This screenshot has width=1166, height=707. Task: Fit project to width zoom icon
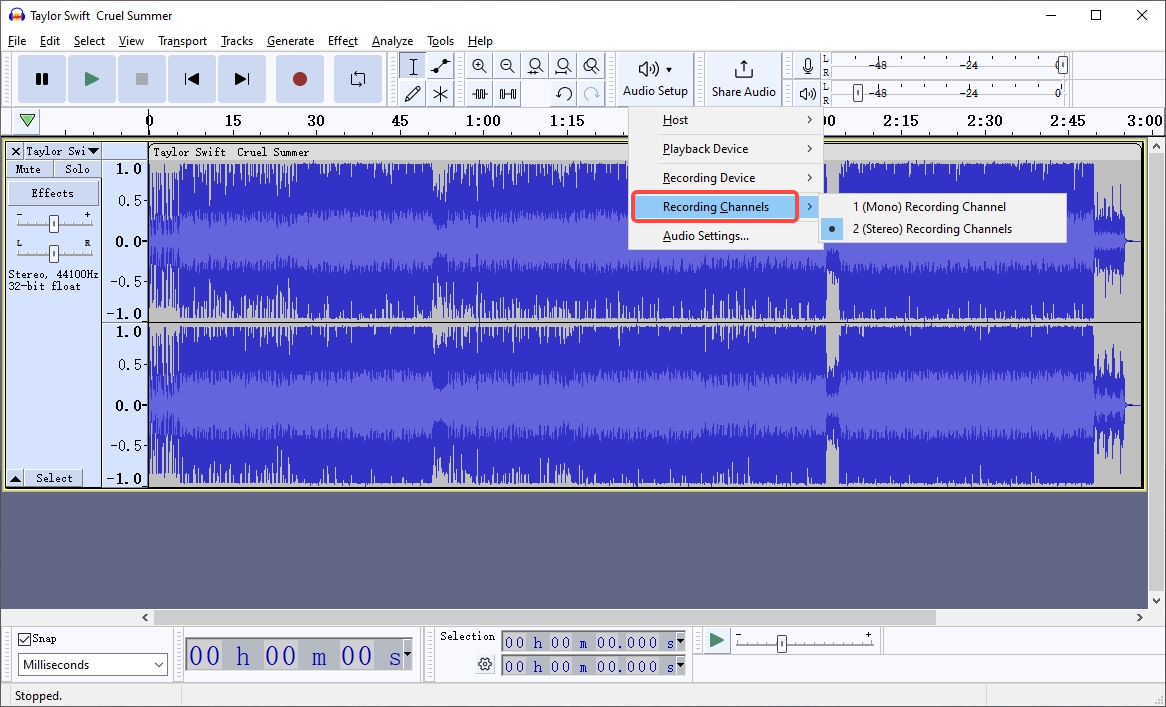pyautogui.click(x=564, y=66)
